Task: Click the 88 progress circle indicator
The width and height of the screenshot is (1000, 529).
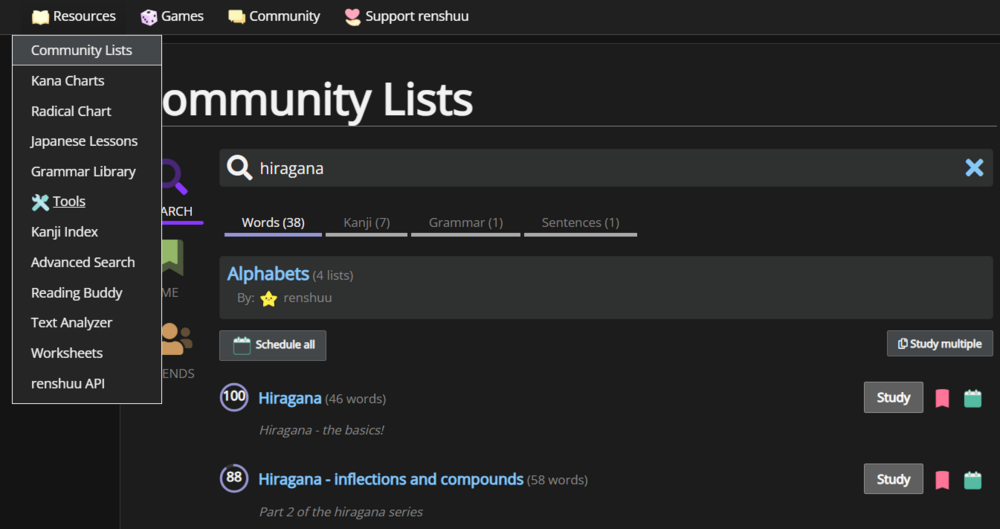Action: pos(234,479)
